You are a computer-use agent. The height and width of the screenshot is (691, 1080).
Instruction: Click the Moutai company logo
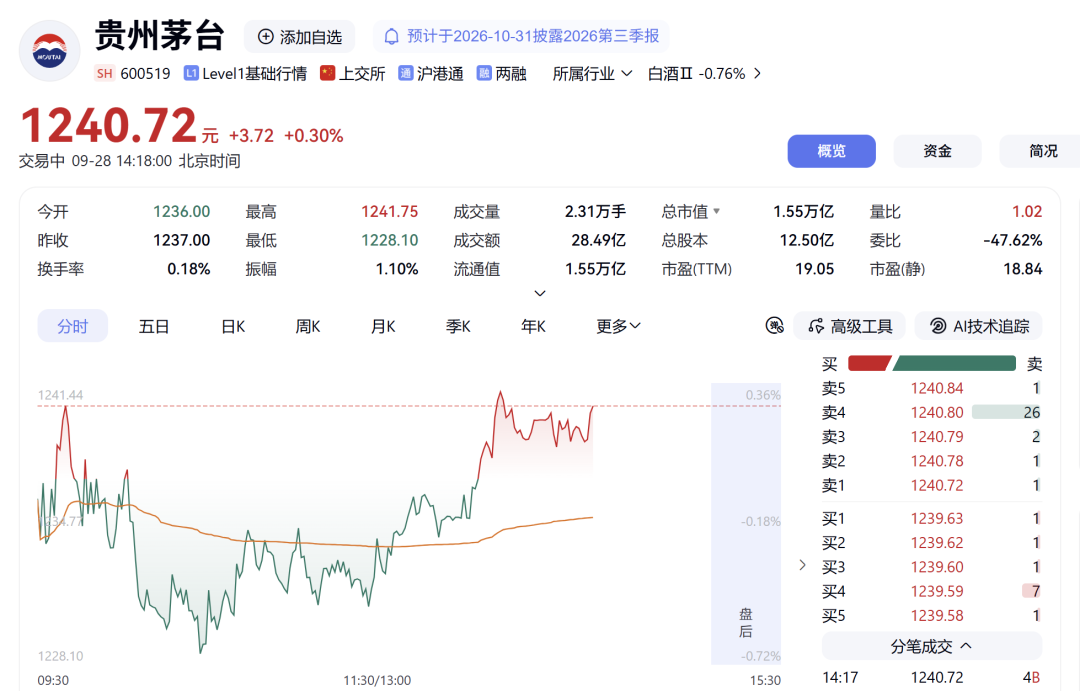coord(50,51)
